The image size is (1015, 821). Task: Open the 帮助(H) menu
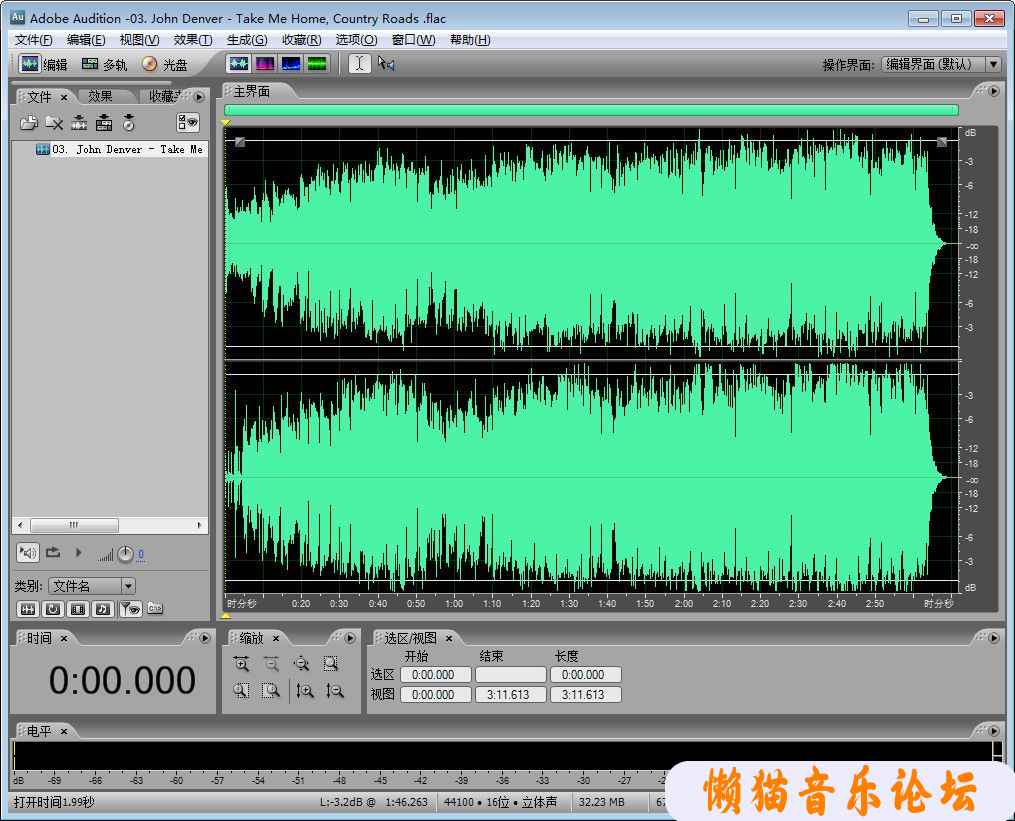(x=470, y=40)
